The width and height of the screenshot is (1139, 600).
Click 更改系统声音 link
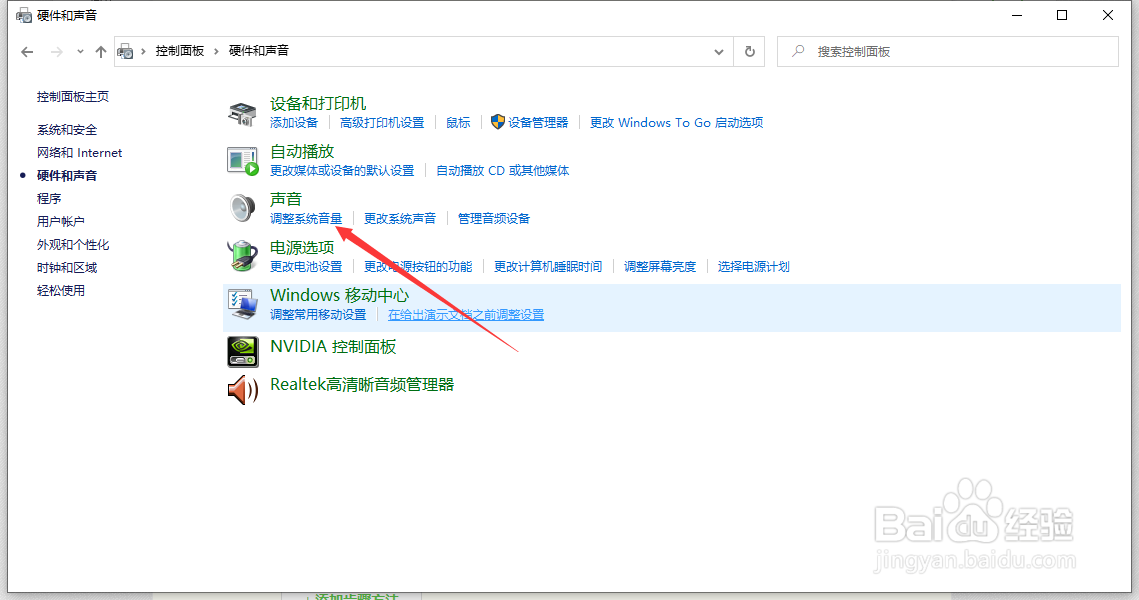400,219
